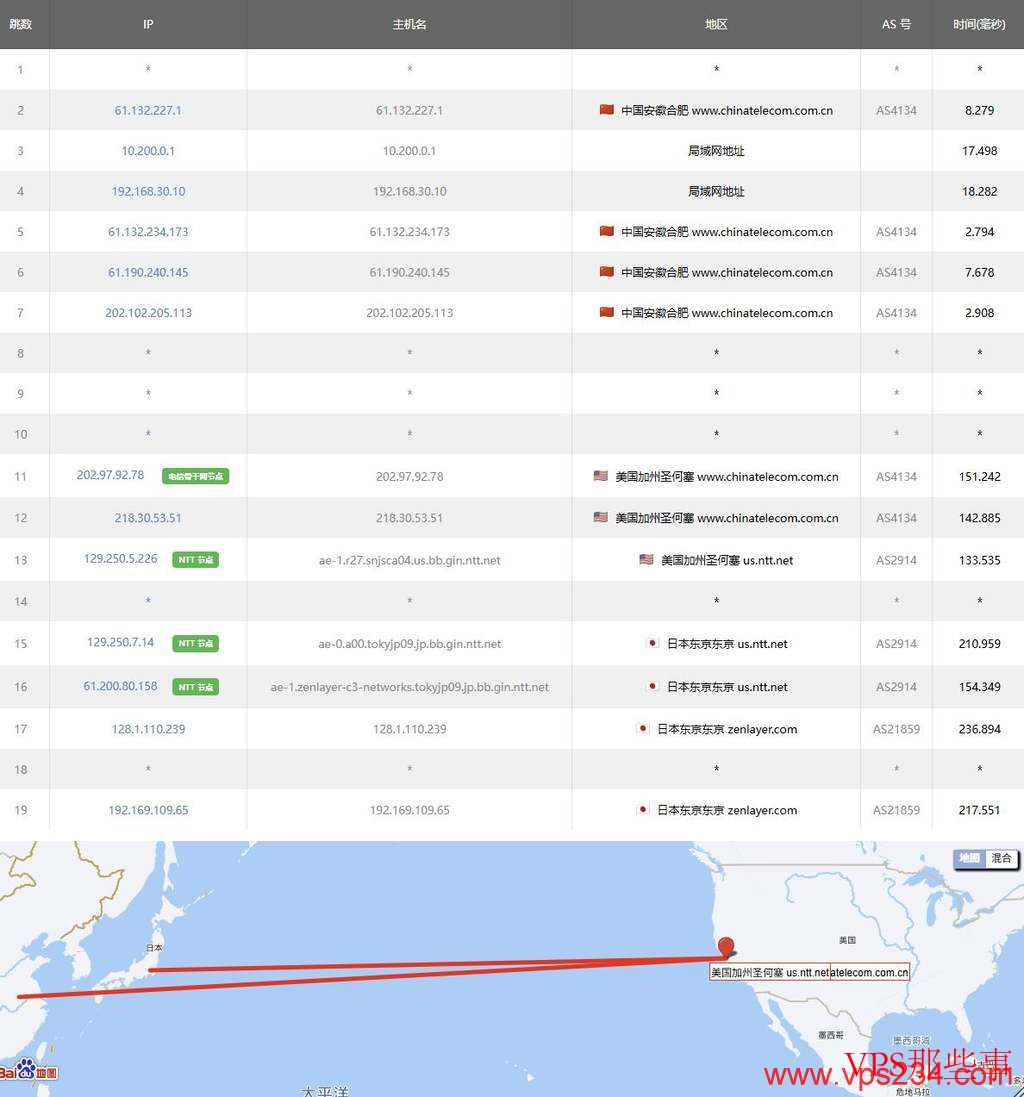This screenshot has width=1024, height=1097.
Task: Open IP link 218.30.53.51
Action: click(148, 518)
